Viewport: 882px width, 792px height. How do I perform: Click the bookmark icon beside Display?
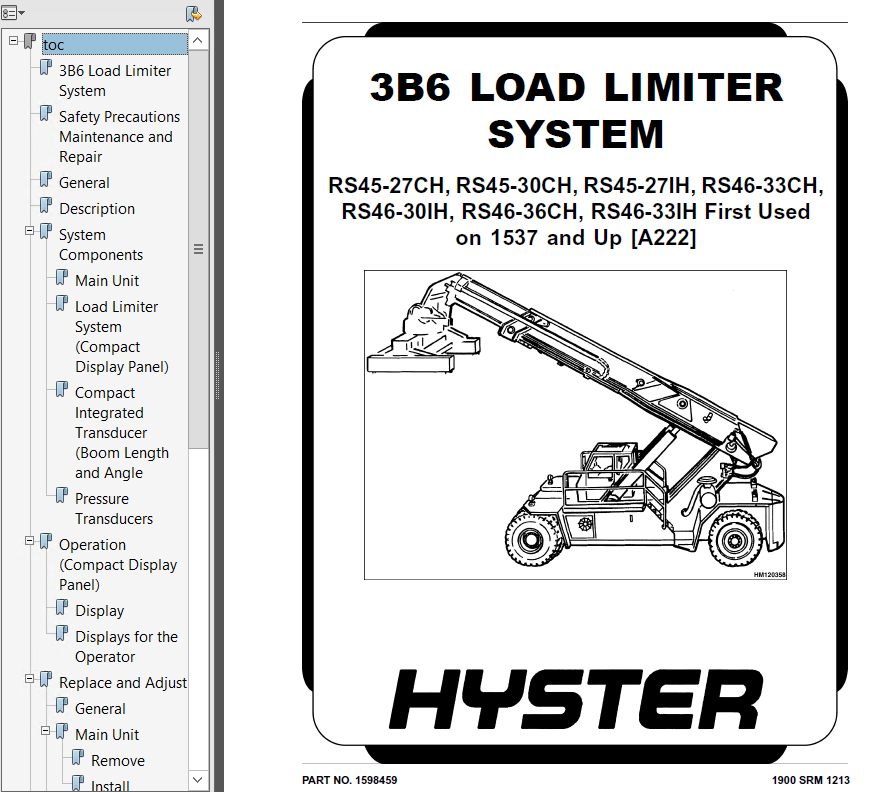click(62, 609)
